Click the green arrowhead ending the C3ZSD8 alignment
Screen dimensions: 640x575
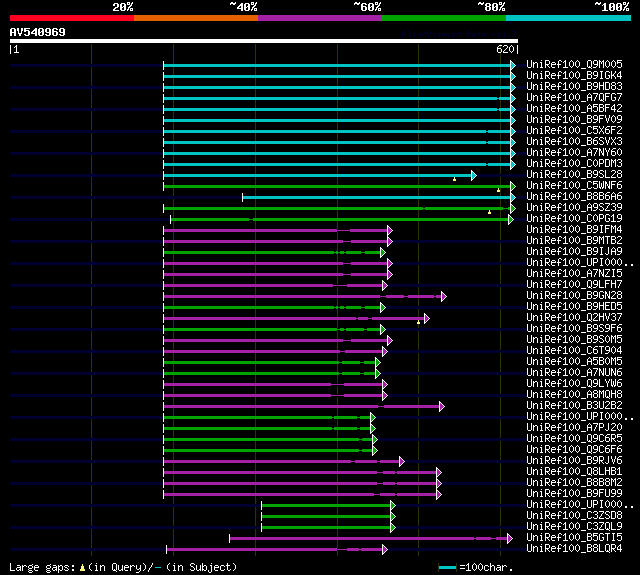point(393,517)
